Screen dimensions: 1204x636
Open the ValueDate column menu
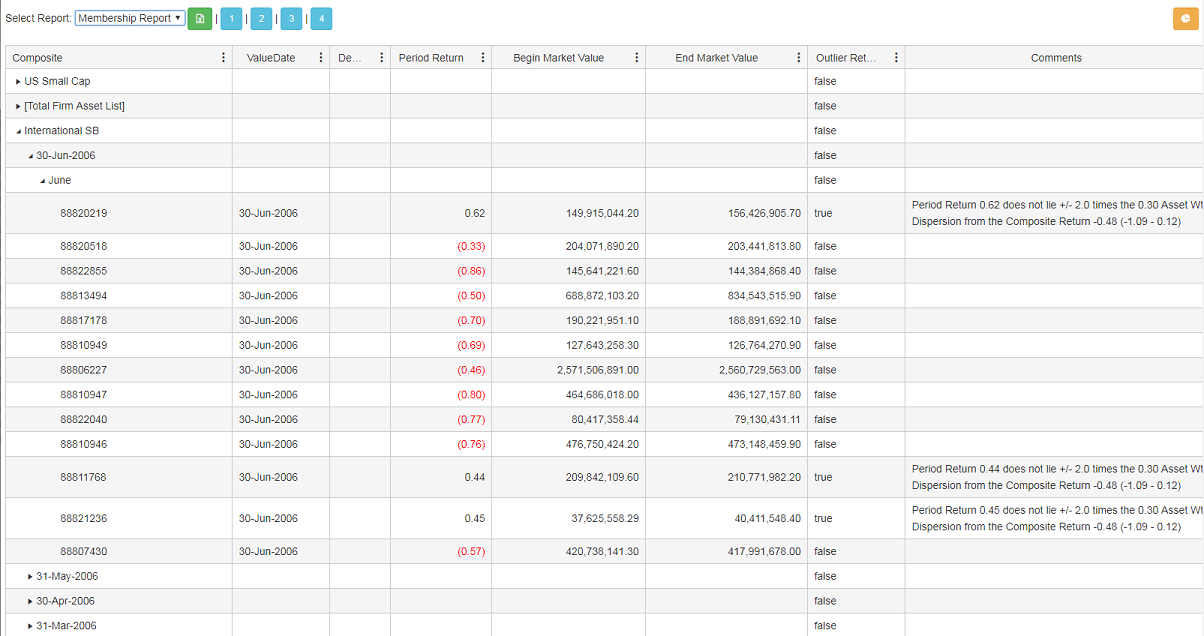click(321, 58)
